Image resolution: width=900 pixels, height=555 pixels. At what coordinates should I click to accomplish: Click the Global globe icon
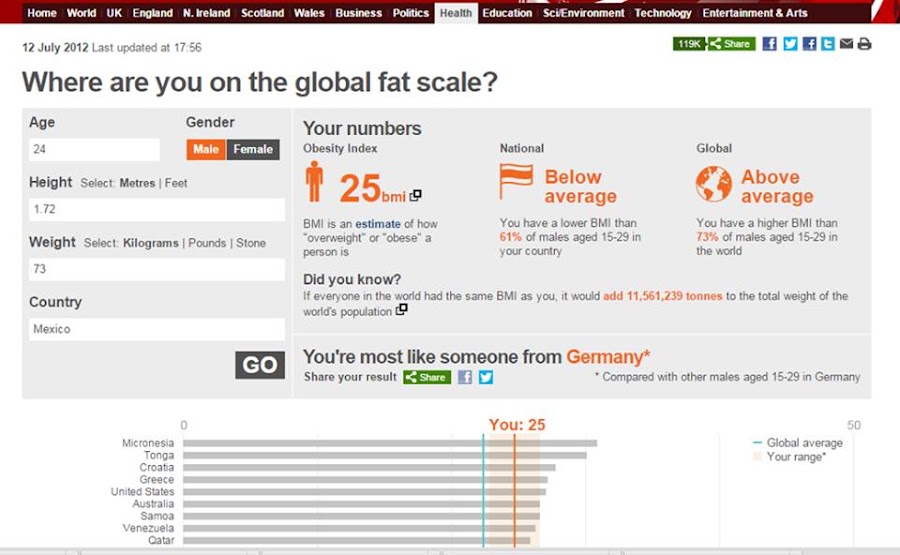click(713, 184)
